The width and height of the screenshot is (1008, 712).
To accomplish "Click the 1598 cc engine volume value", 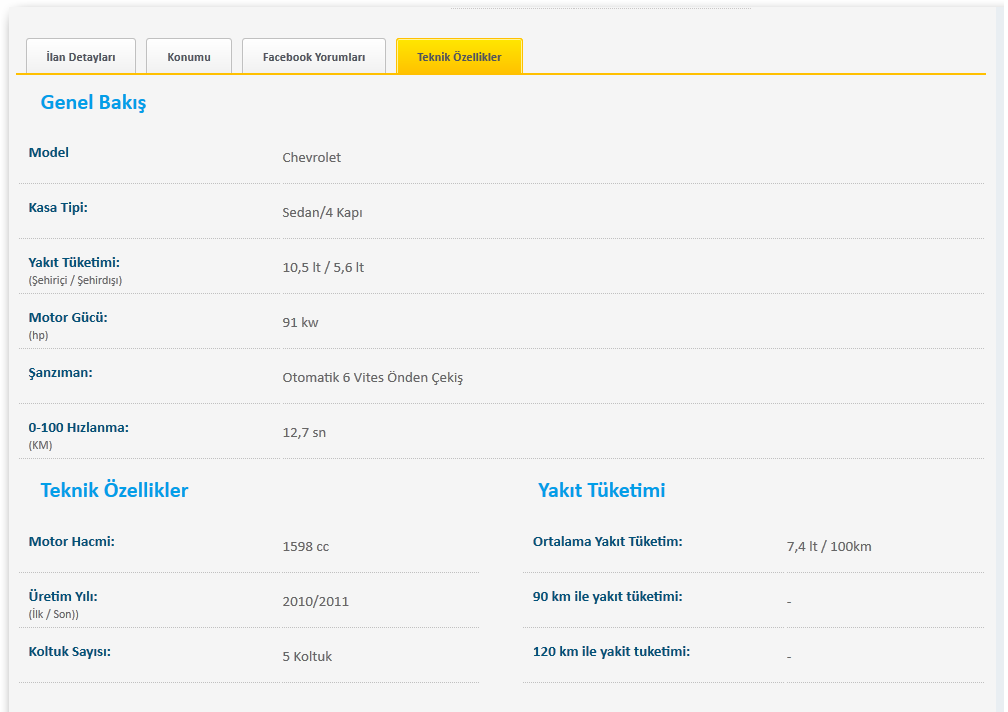I will tap(305, 547).
